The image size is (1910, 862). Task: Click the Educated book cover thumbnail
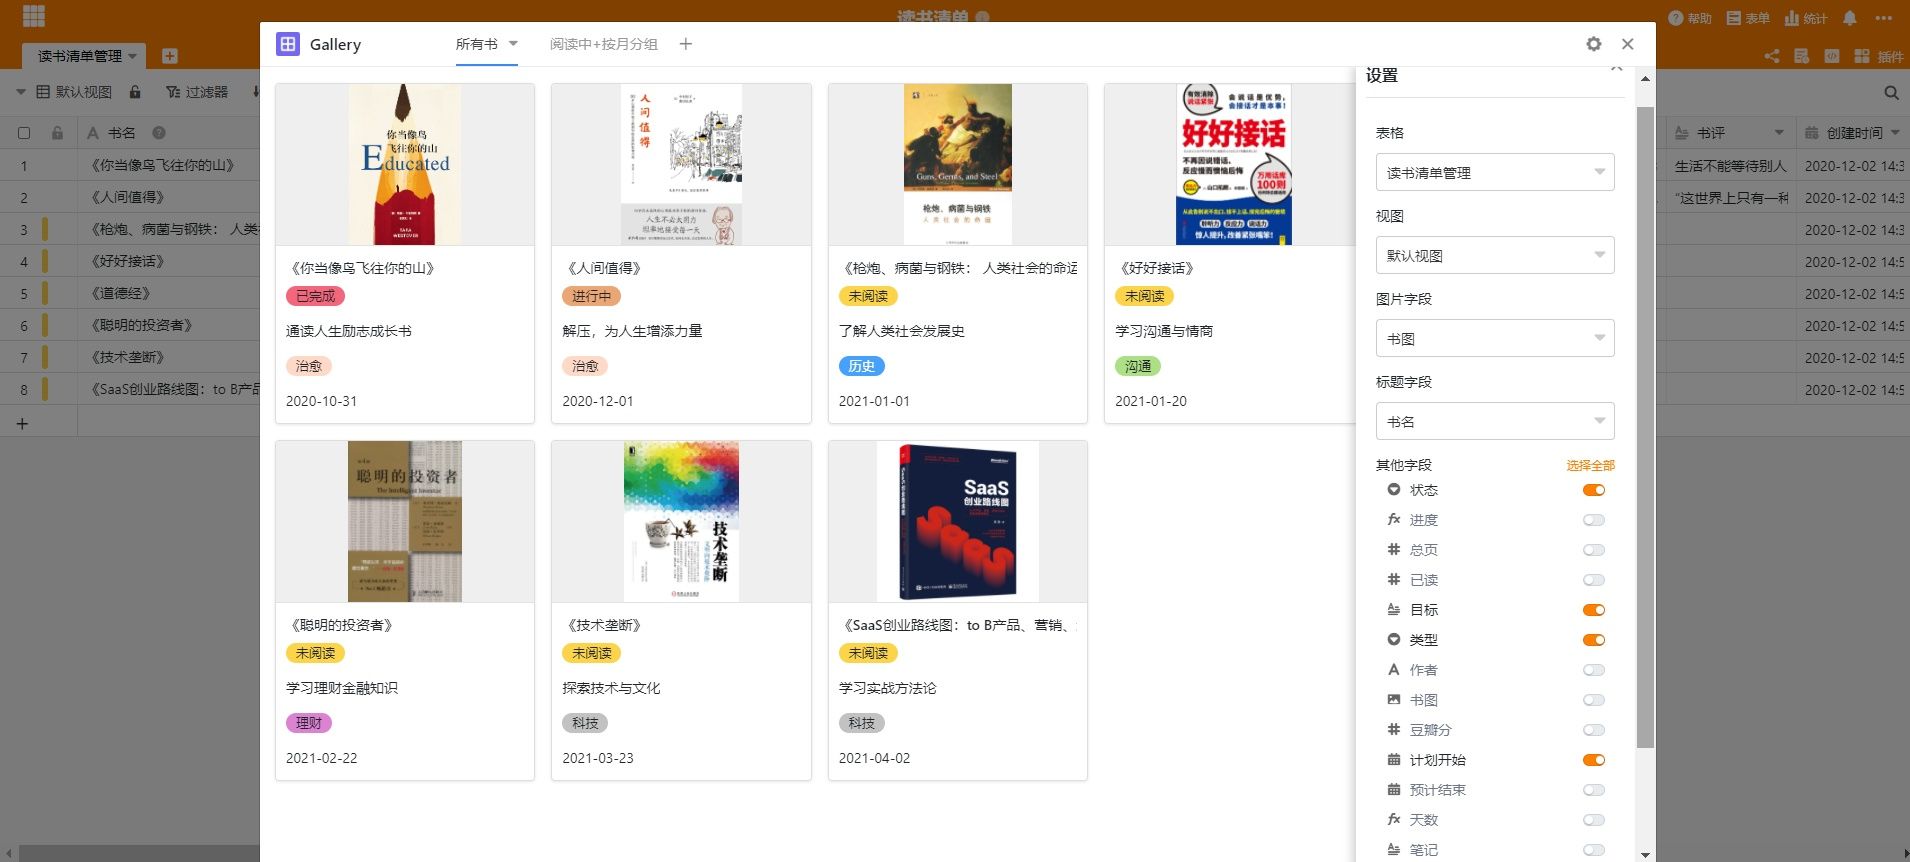click(x=405, y=164)
